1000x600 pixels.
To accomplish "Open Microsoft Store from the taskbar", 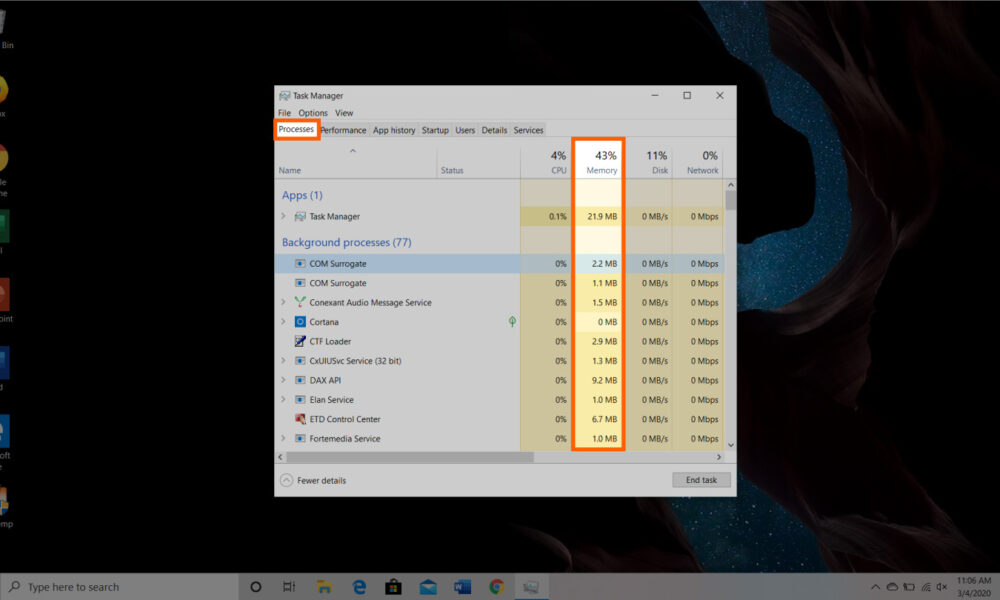I will 393,587.
